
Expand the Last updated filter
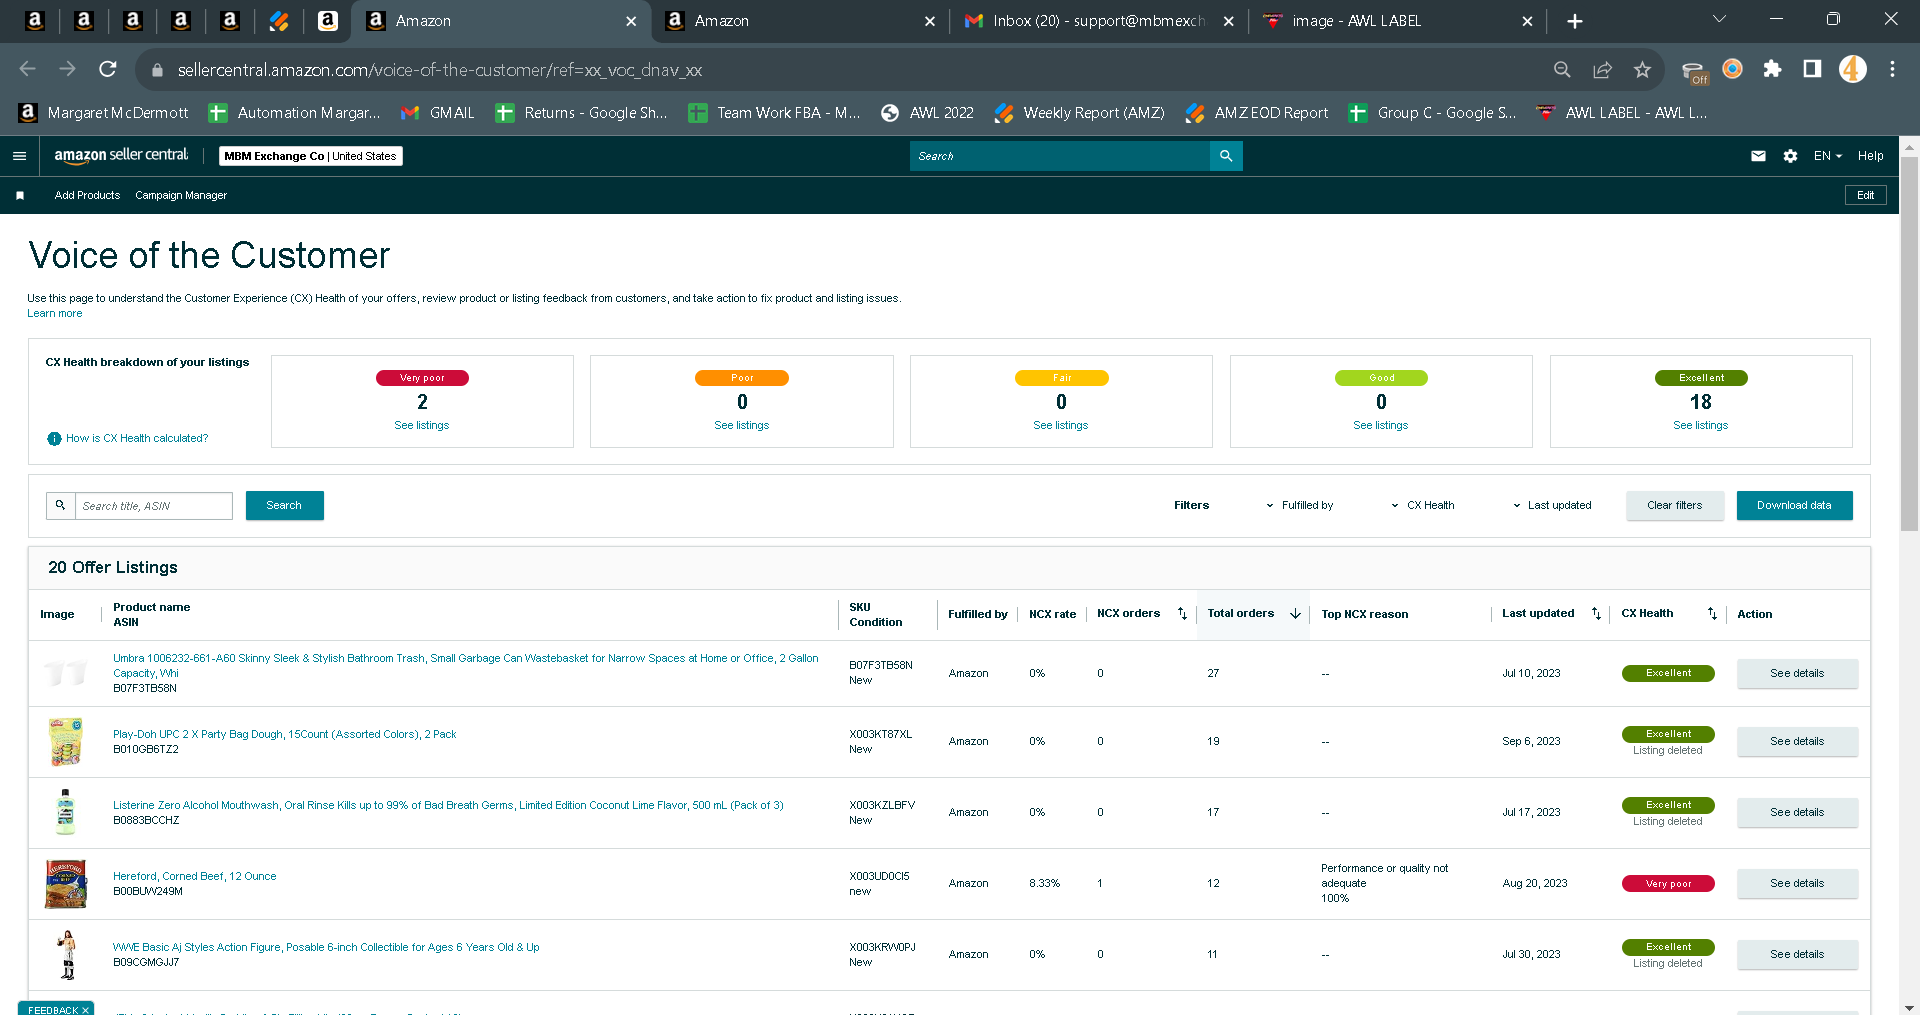point(1552,506)
